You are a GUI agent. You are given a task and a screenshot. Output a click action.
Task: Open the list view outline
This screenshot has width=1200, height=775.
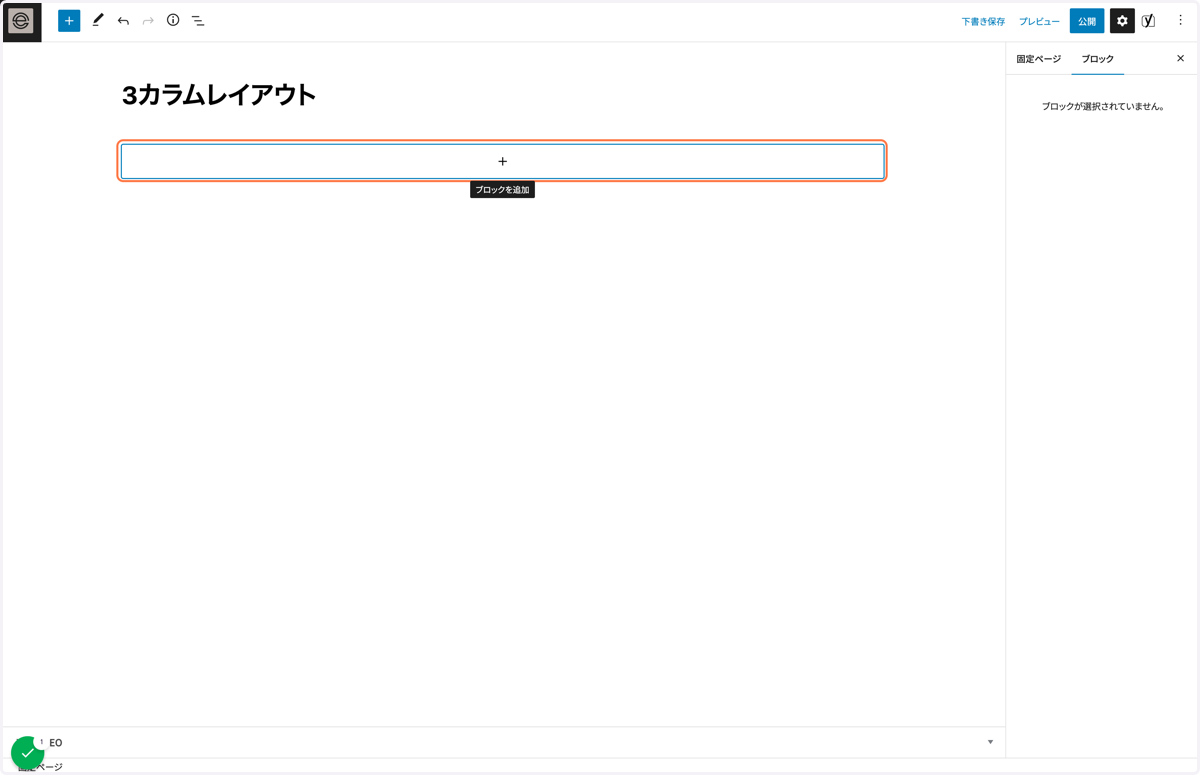point(198,21)
